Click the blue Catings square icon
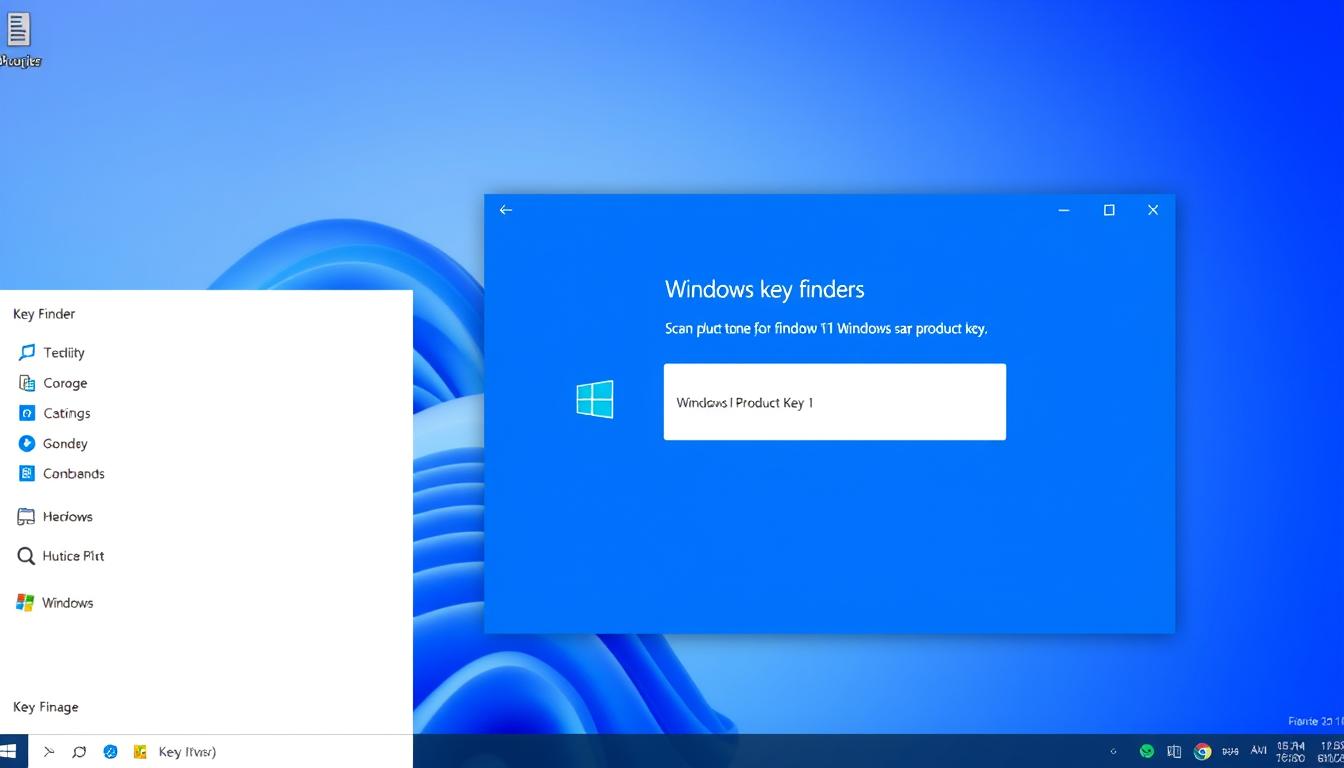 27,413
